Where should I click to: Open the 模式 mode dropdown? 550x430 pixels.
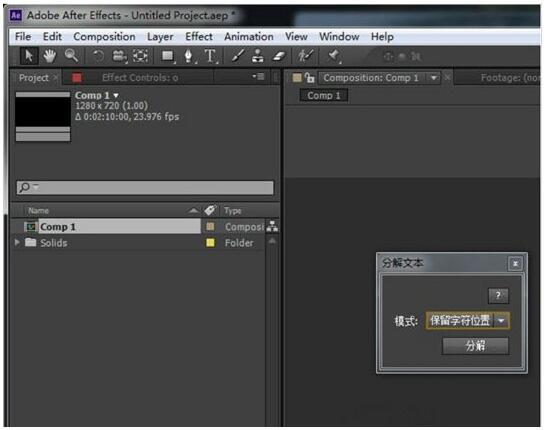click(467, 320)
